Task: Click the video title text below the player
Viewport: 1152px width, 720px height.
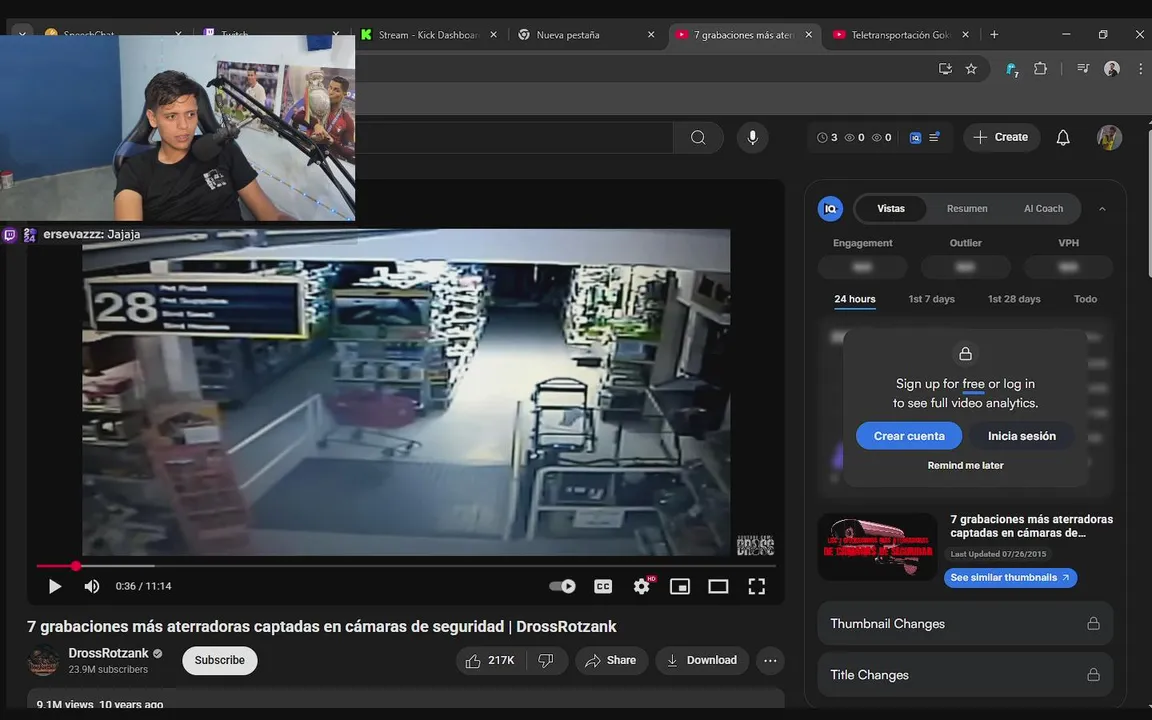Action: (322, 627)
